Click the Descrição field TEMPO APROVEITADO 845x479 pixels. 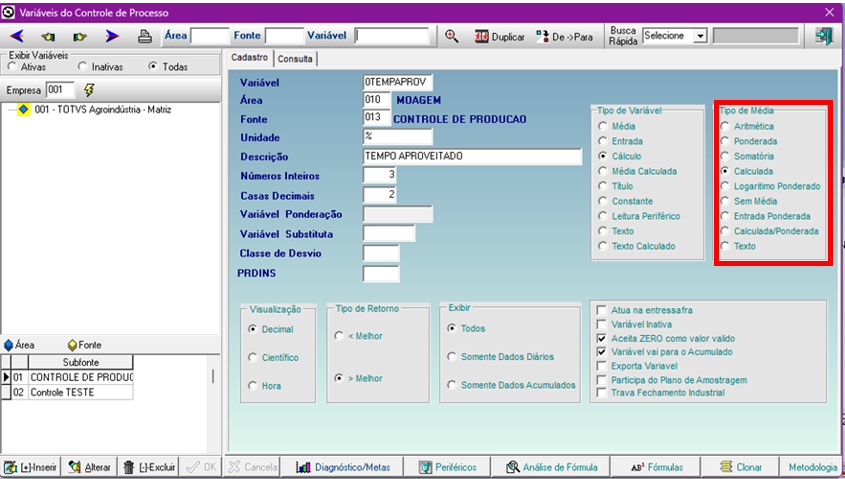(x=473, y=156)
